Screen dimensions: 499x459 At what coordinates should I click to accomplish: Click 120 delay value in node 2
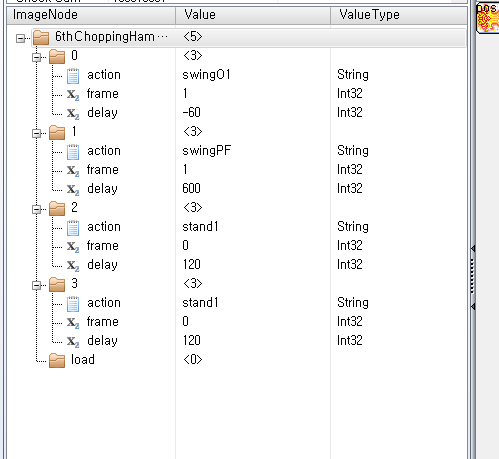(x=191, y=264)
